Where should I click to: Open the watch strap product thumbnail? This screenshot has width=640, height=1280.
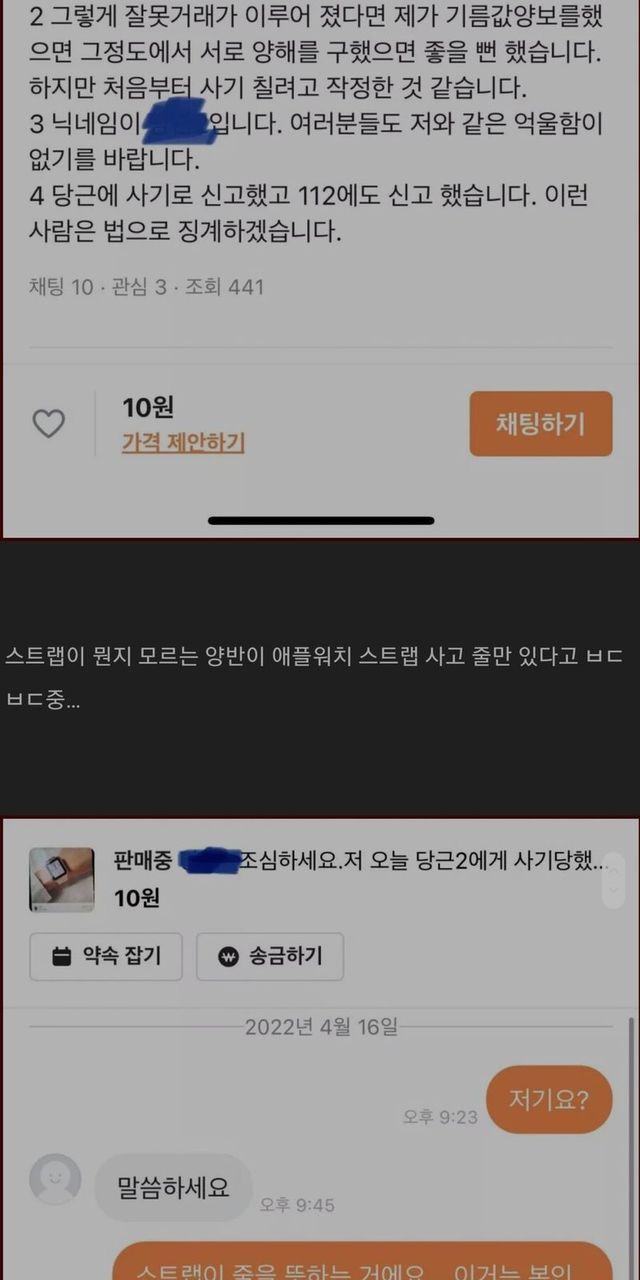click(62, 880)
